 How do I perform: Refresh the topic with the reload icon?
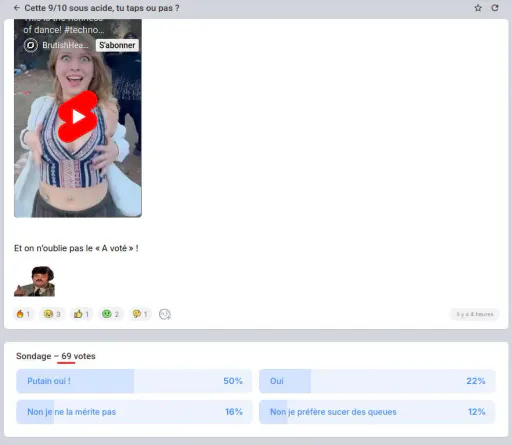pos(495,8)
